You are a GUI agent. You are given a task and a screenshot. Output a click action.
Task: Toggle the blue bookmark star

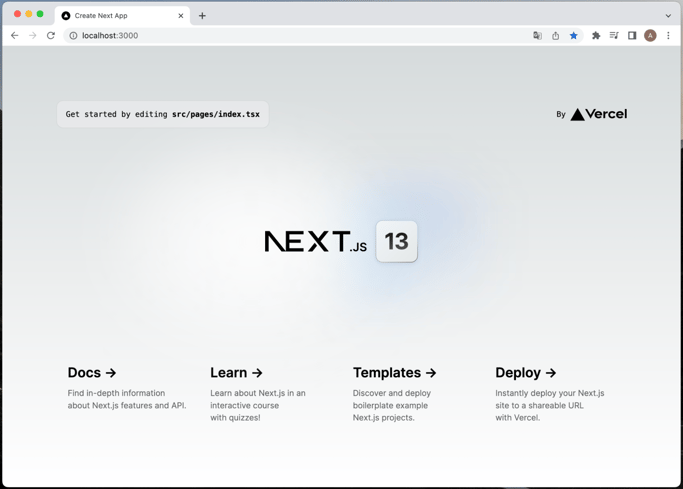(x=574, y=36)
